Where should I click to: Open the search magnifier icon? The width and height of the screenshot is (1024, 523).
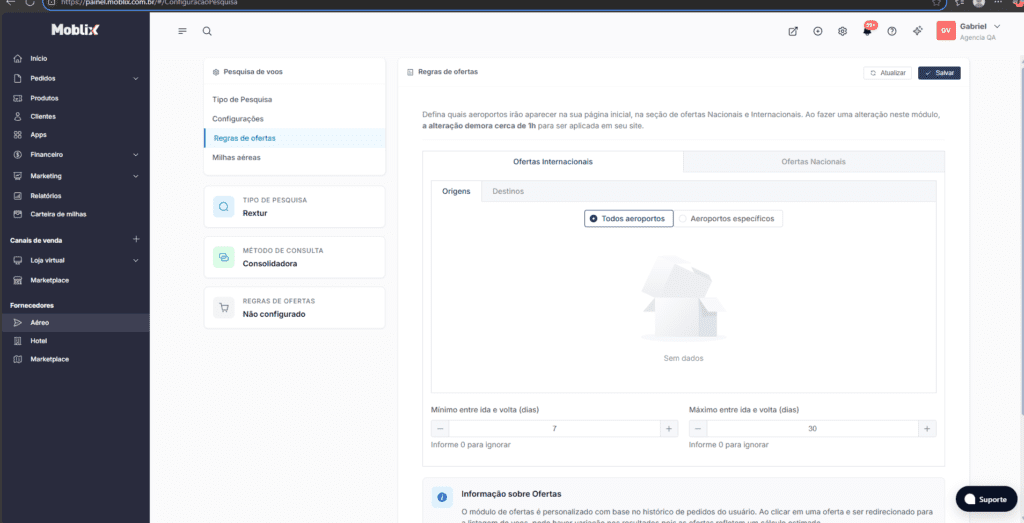point(207,31)
